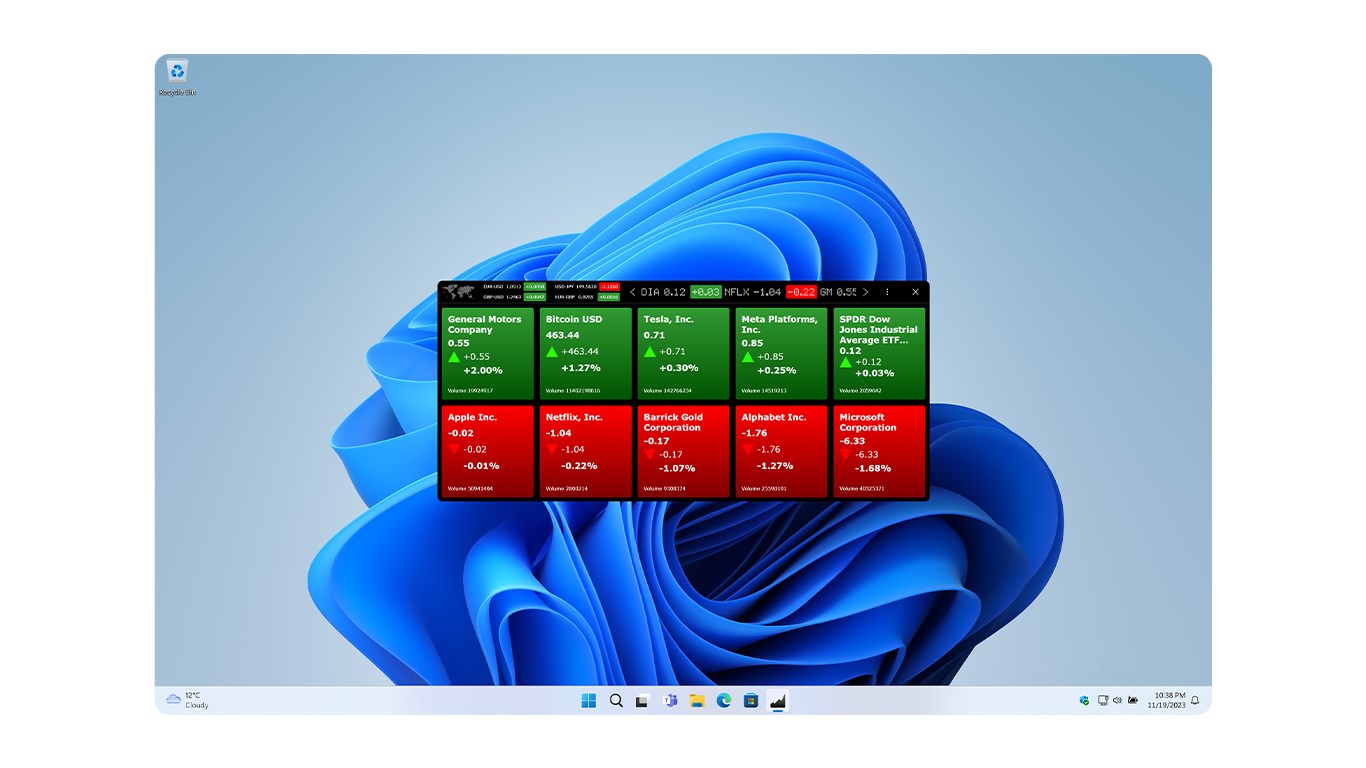Image resolution: width=1366 pixels, height=768 pixels.
Task: Click -1.68% on Microsoft tile
Action: click(x=872, y=468)
